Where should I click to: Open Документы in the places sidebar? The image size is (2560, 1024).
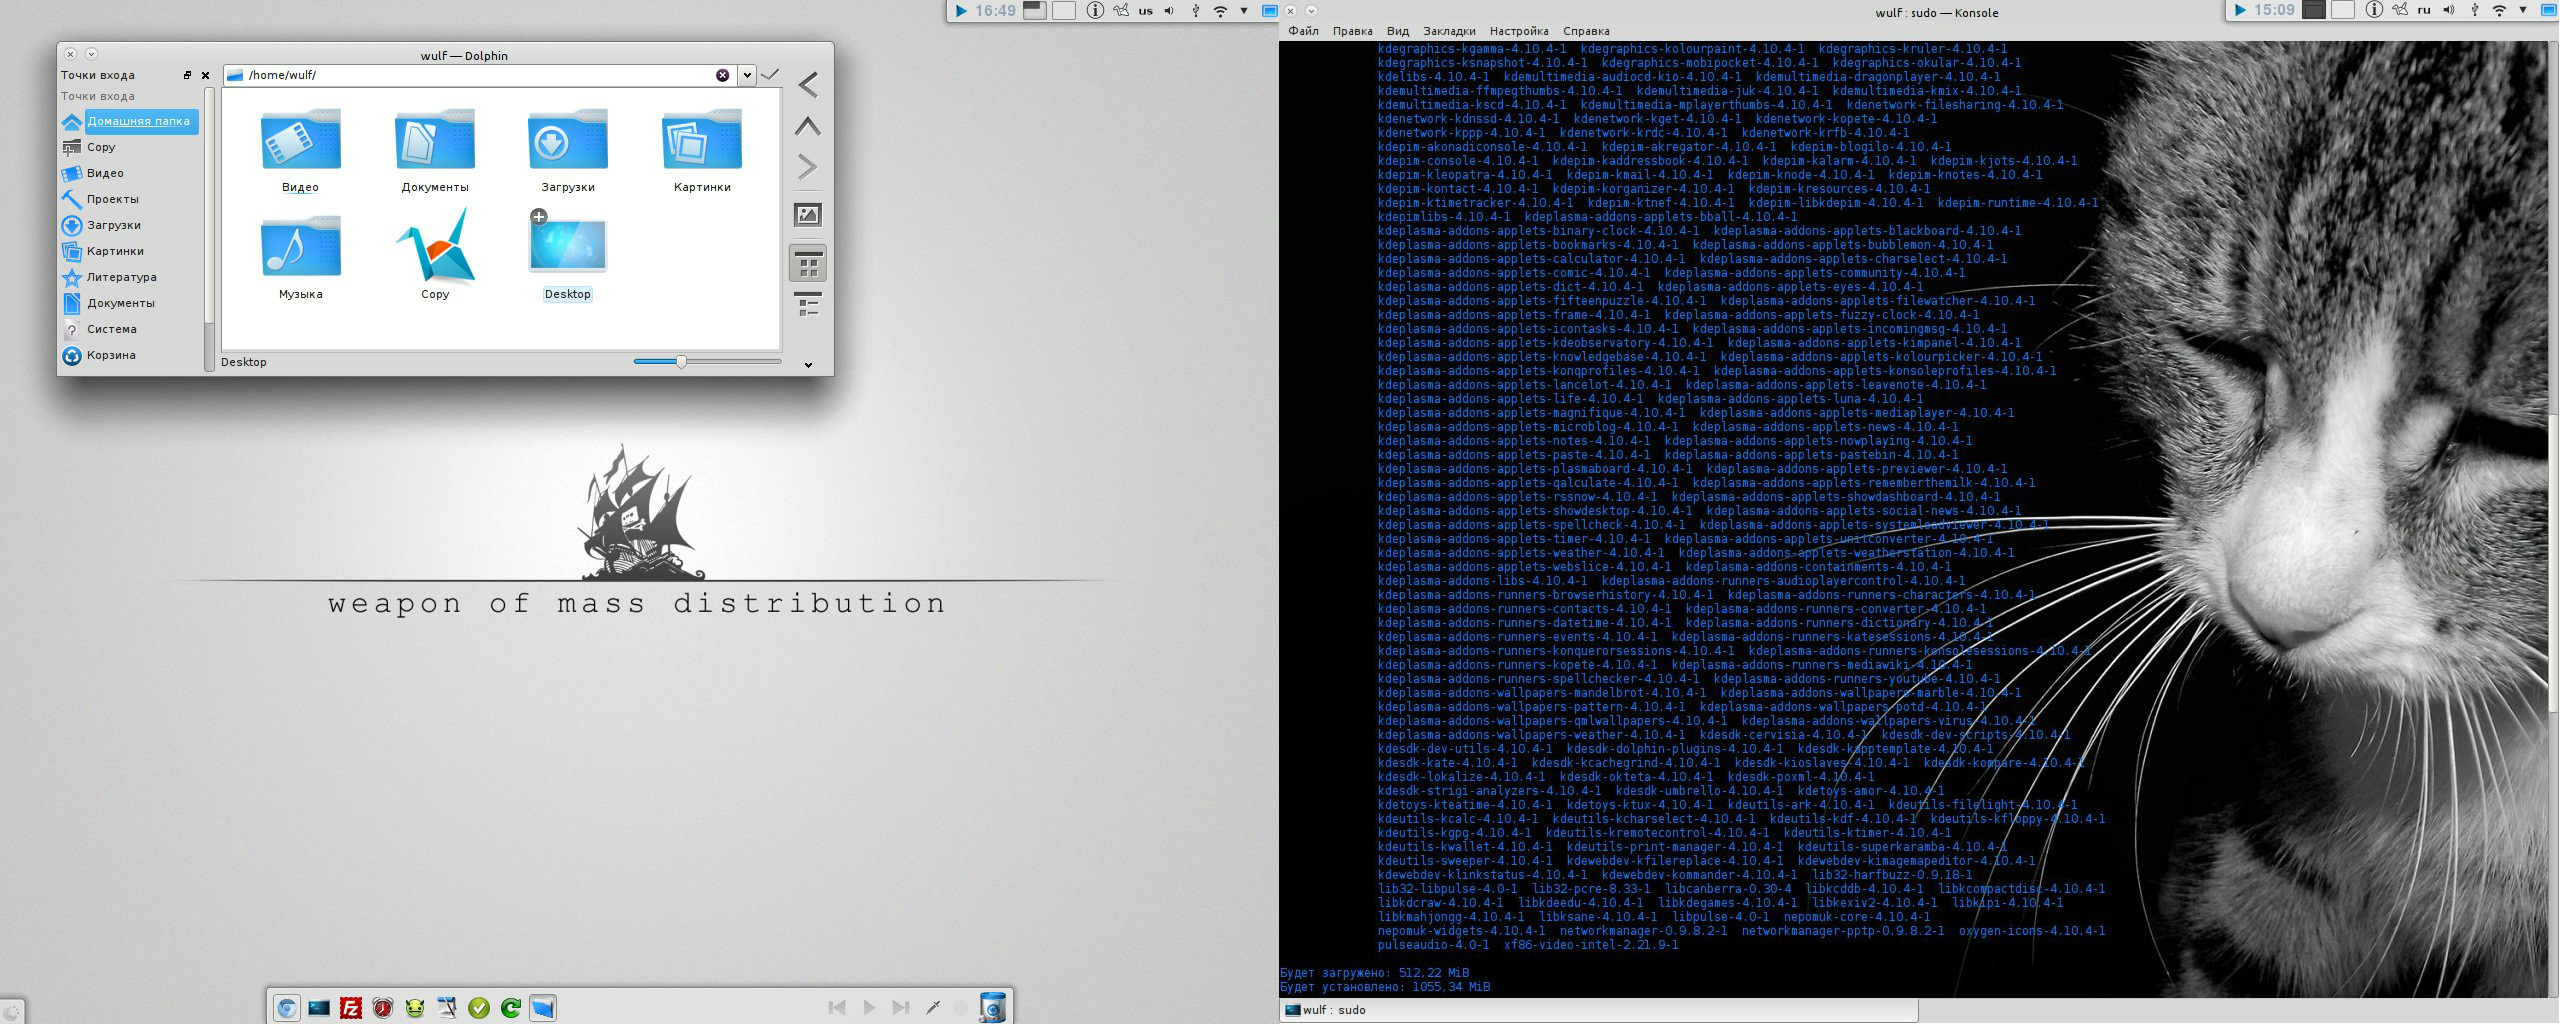(x=130, y=303)
